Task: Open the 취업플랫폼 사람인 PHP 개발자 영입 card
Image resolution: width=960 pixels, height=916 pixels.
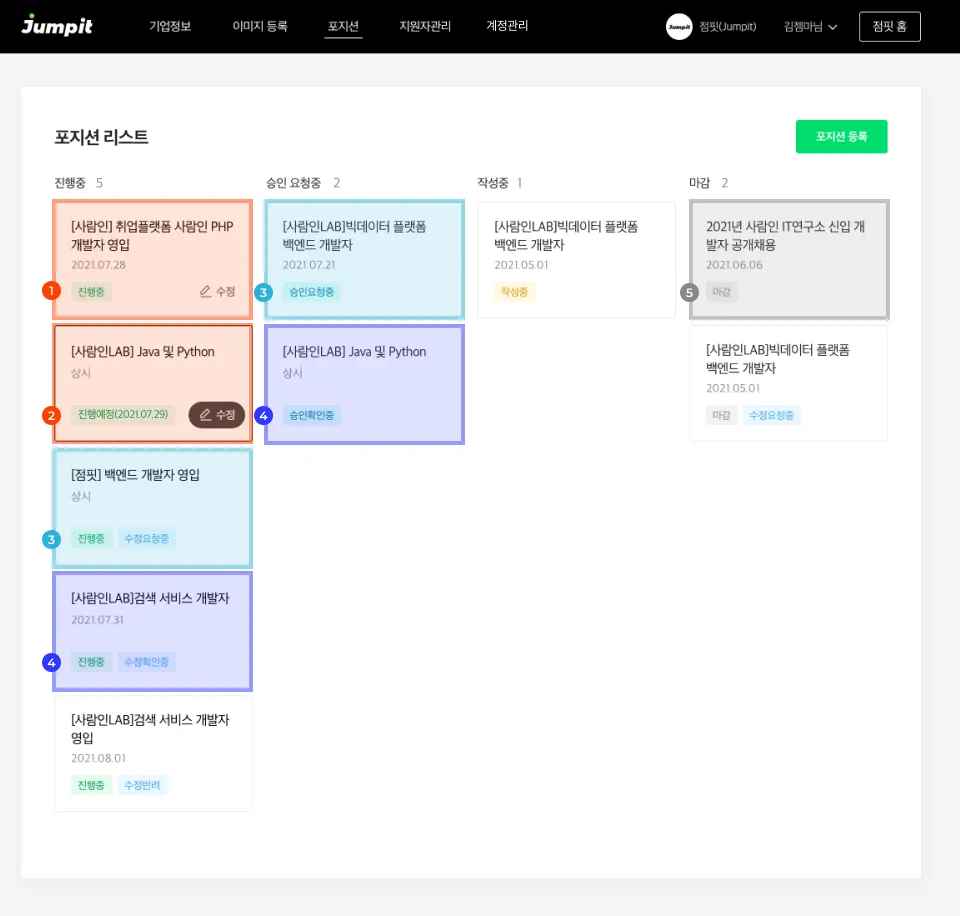Action: (x=152, y=260)
